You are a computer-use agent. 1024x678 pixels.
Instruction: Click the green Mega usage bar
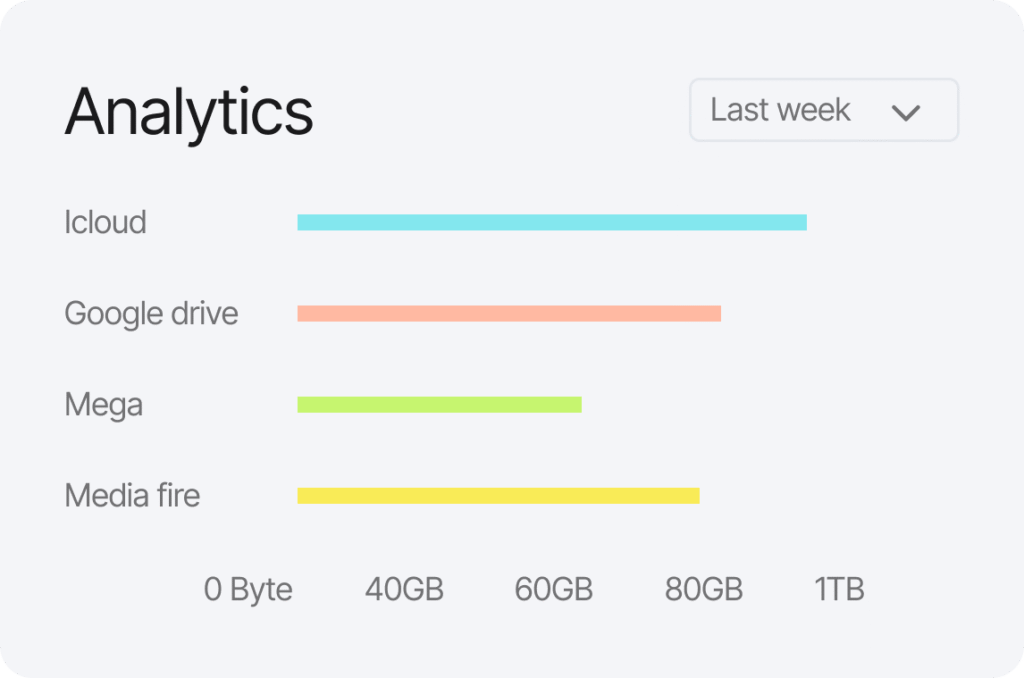[439, 405]
